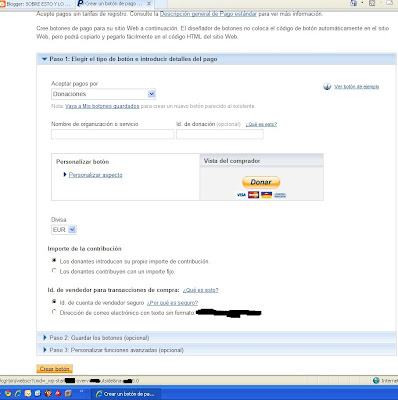Image resolution: width=398 pixels, height=400 pixels.
Task: Click the PayPal icon on the active tab
Action: point(80,4)
